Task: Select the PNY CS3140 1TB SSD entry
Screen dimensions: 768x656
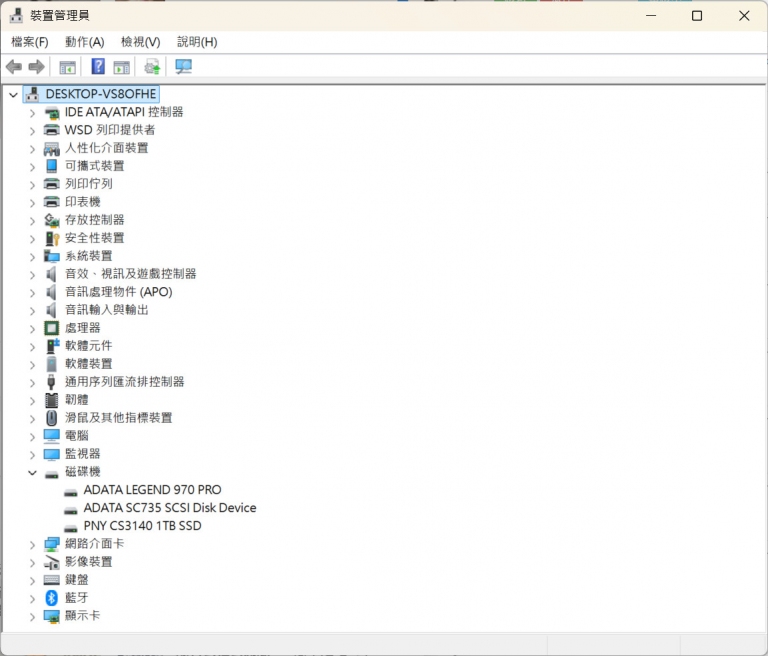Action: 142,526
